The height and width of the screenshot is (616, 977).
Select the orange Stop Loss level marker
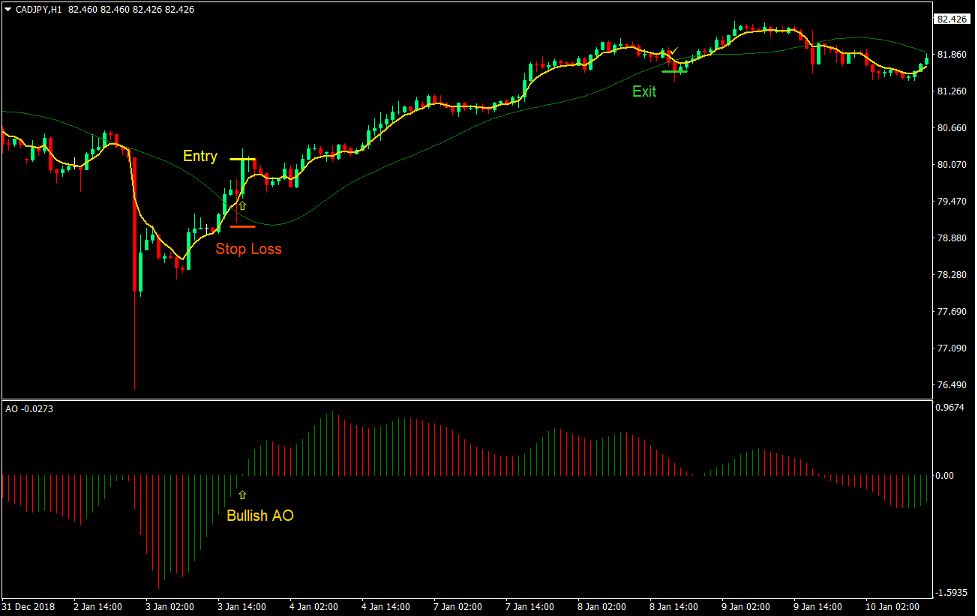242,226
